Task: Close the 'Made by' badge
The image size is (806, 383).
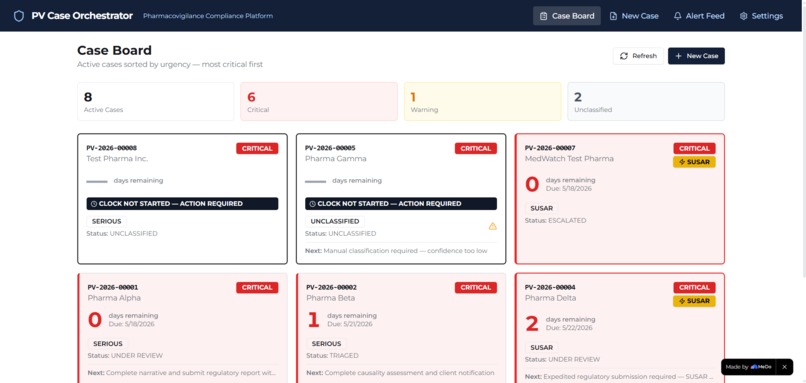Action: click(x=784, y=367)
